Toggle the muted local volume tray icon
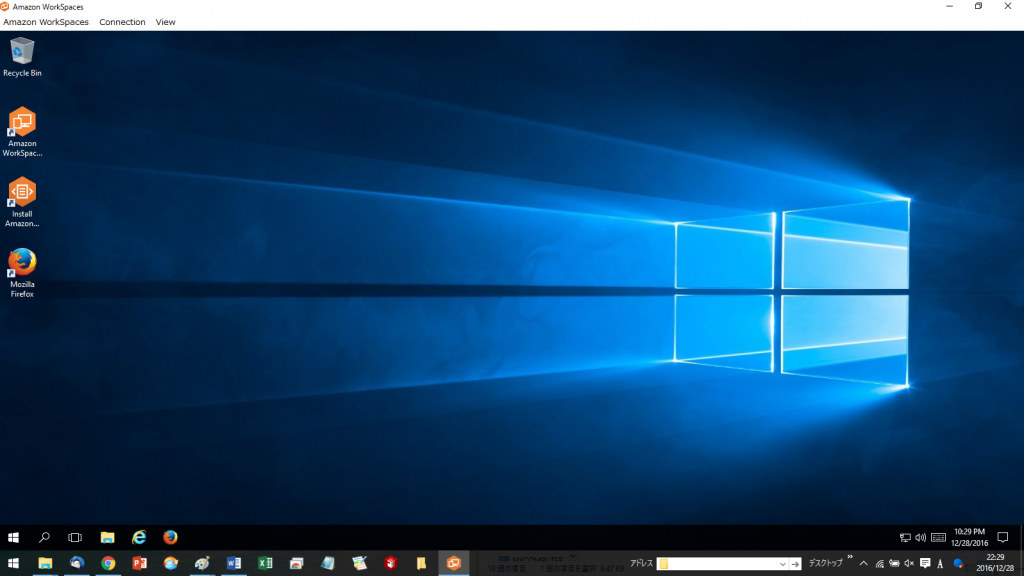Screen dimensions: 1024x576 [909, 564]
